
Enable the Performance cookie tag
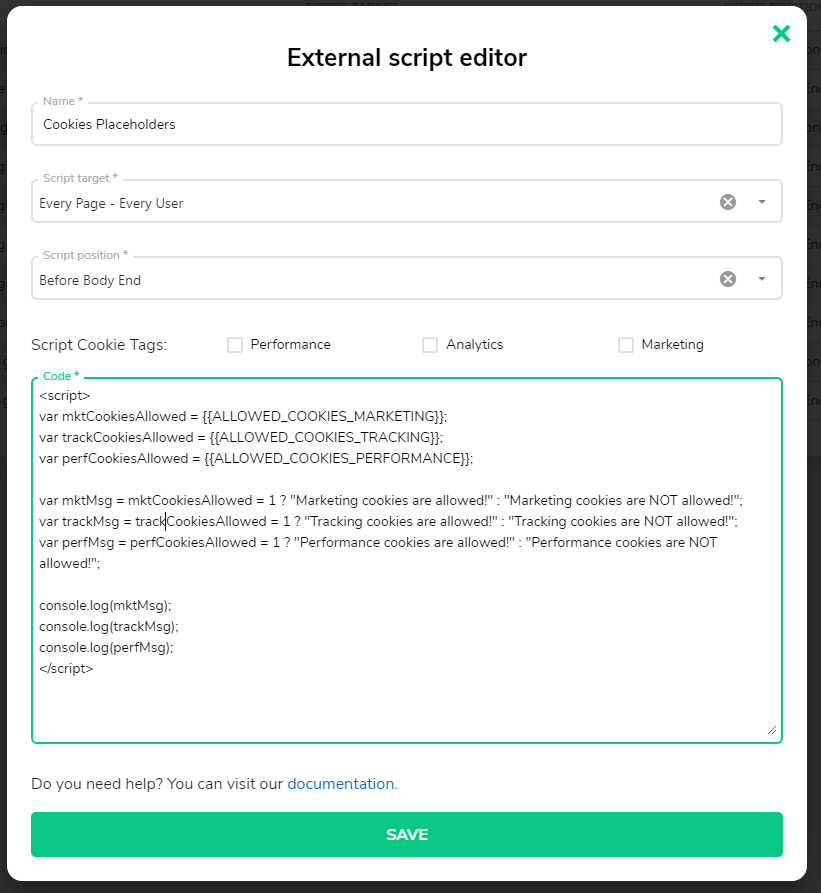tap(234, 344)
